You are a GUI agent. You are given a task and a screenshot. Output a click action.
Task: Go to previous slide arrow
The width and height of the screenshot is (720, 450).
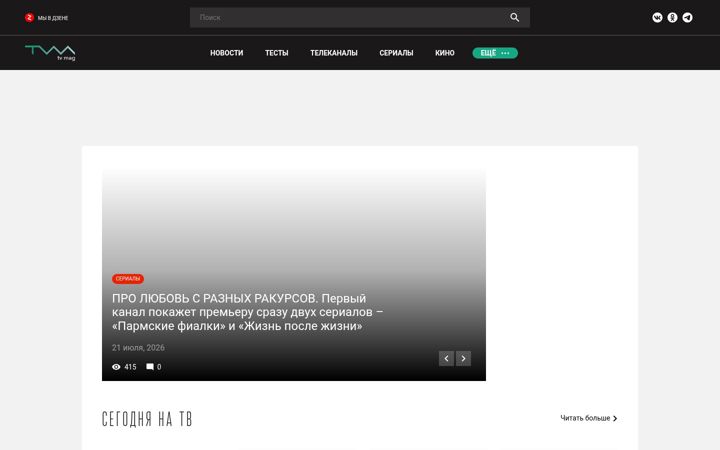pyautogui.click(x=446, y=358)
